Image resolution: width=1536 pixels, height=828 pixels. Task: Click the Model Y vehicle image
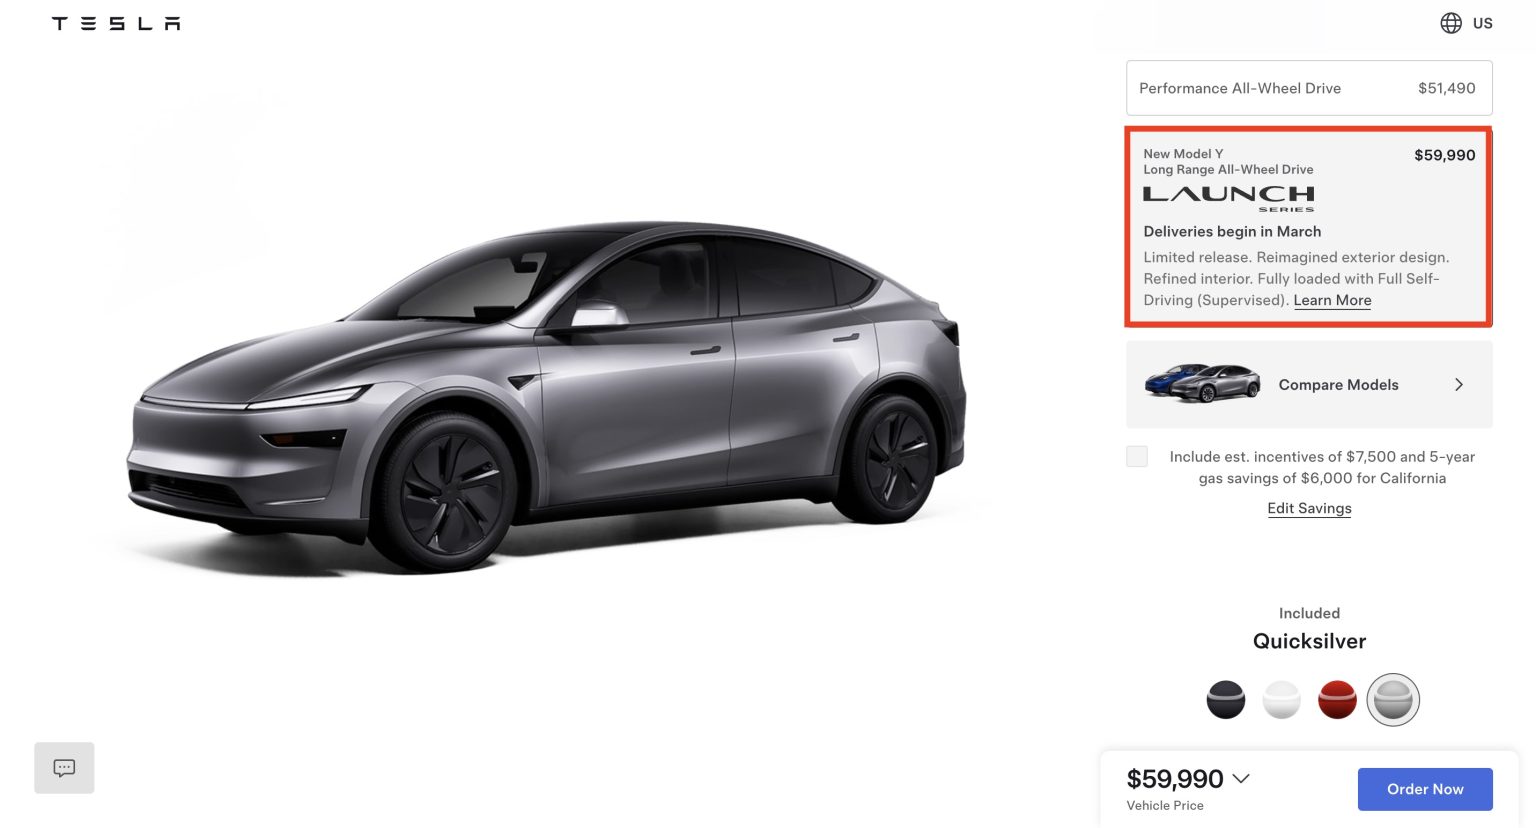[546, 396]
